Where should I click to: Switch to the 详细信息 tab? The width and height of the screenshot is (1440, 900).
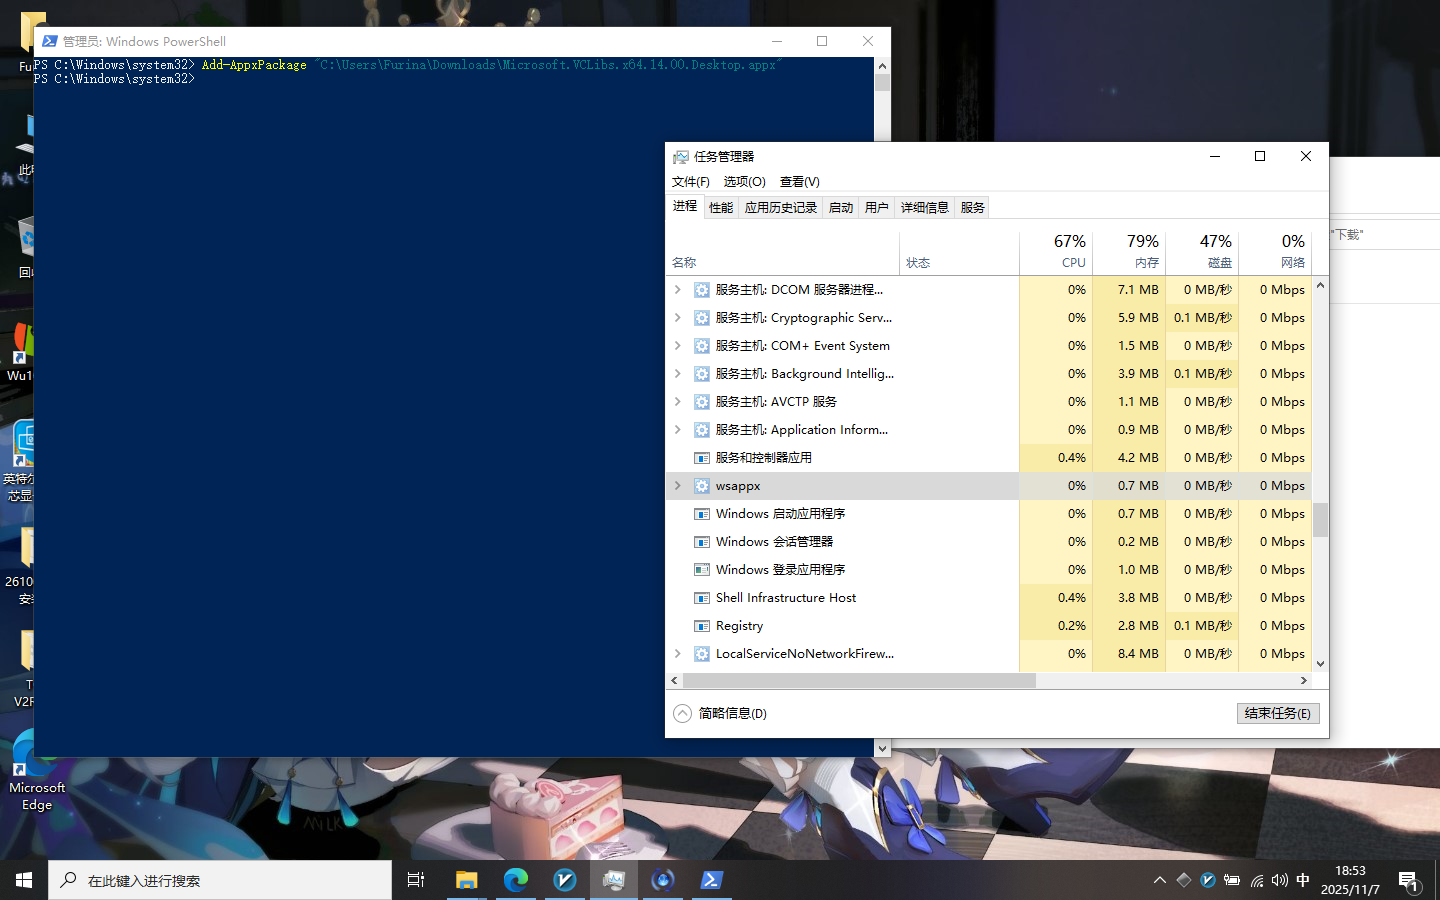click(x=924, y=208)
